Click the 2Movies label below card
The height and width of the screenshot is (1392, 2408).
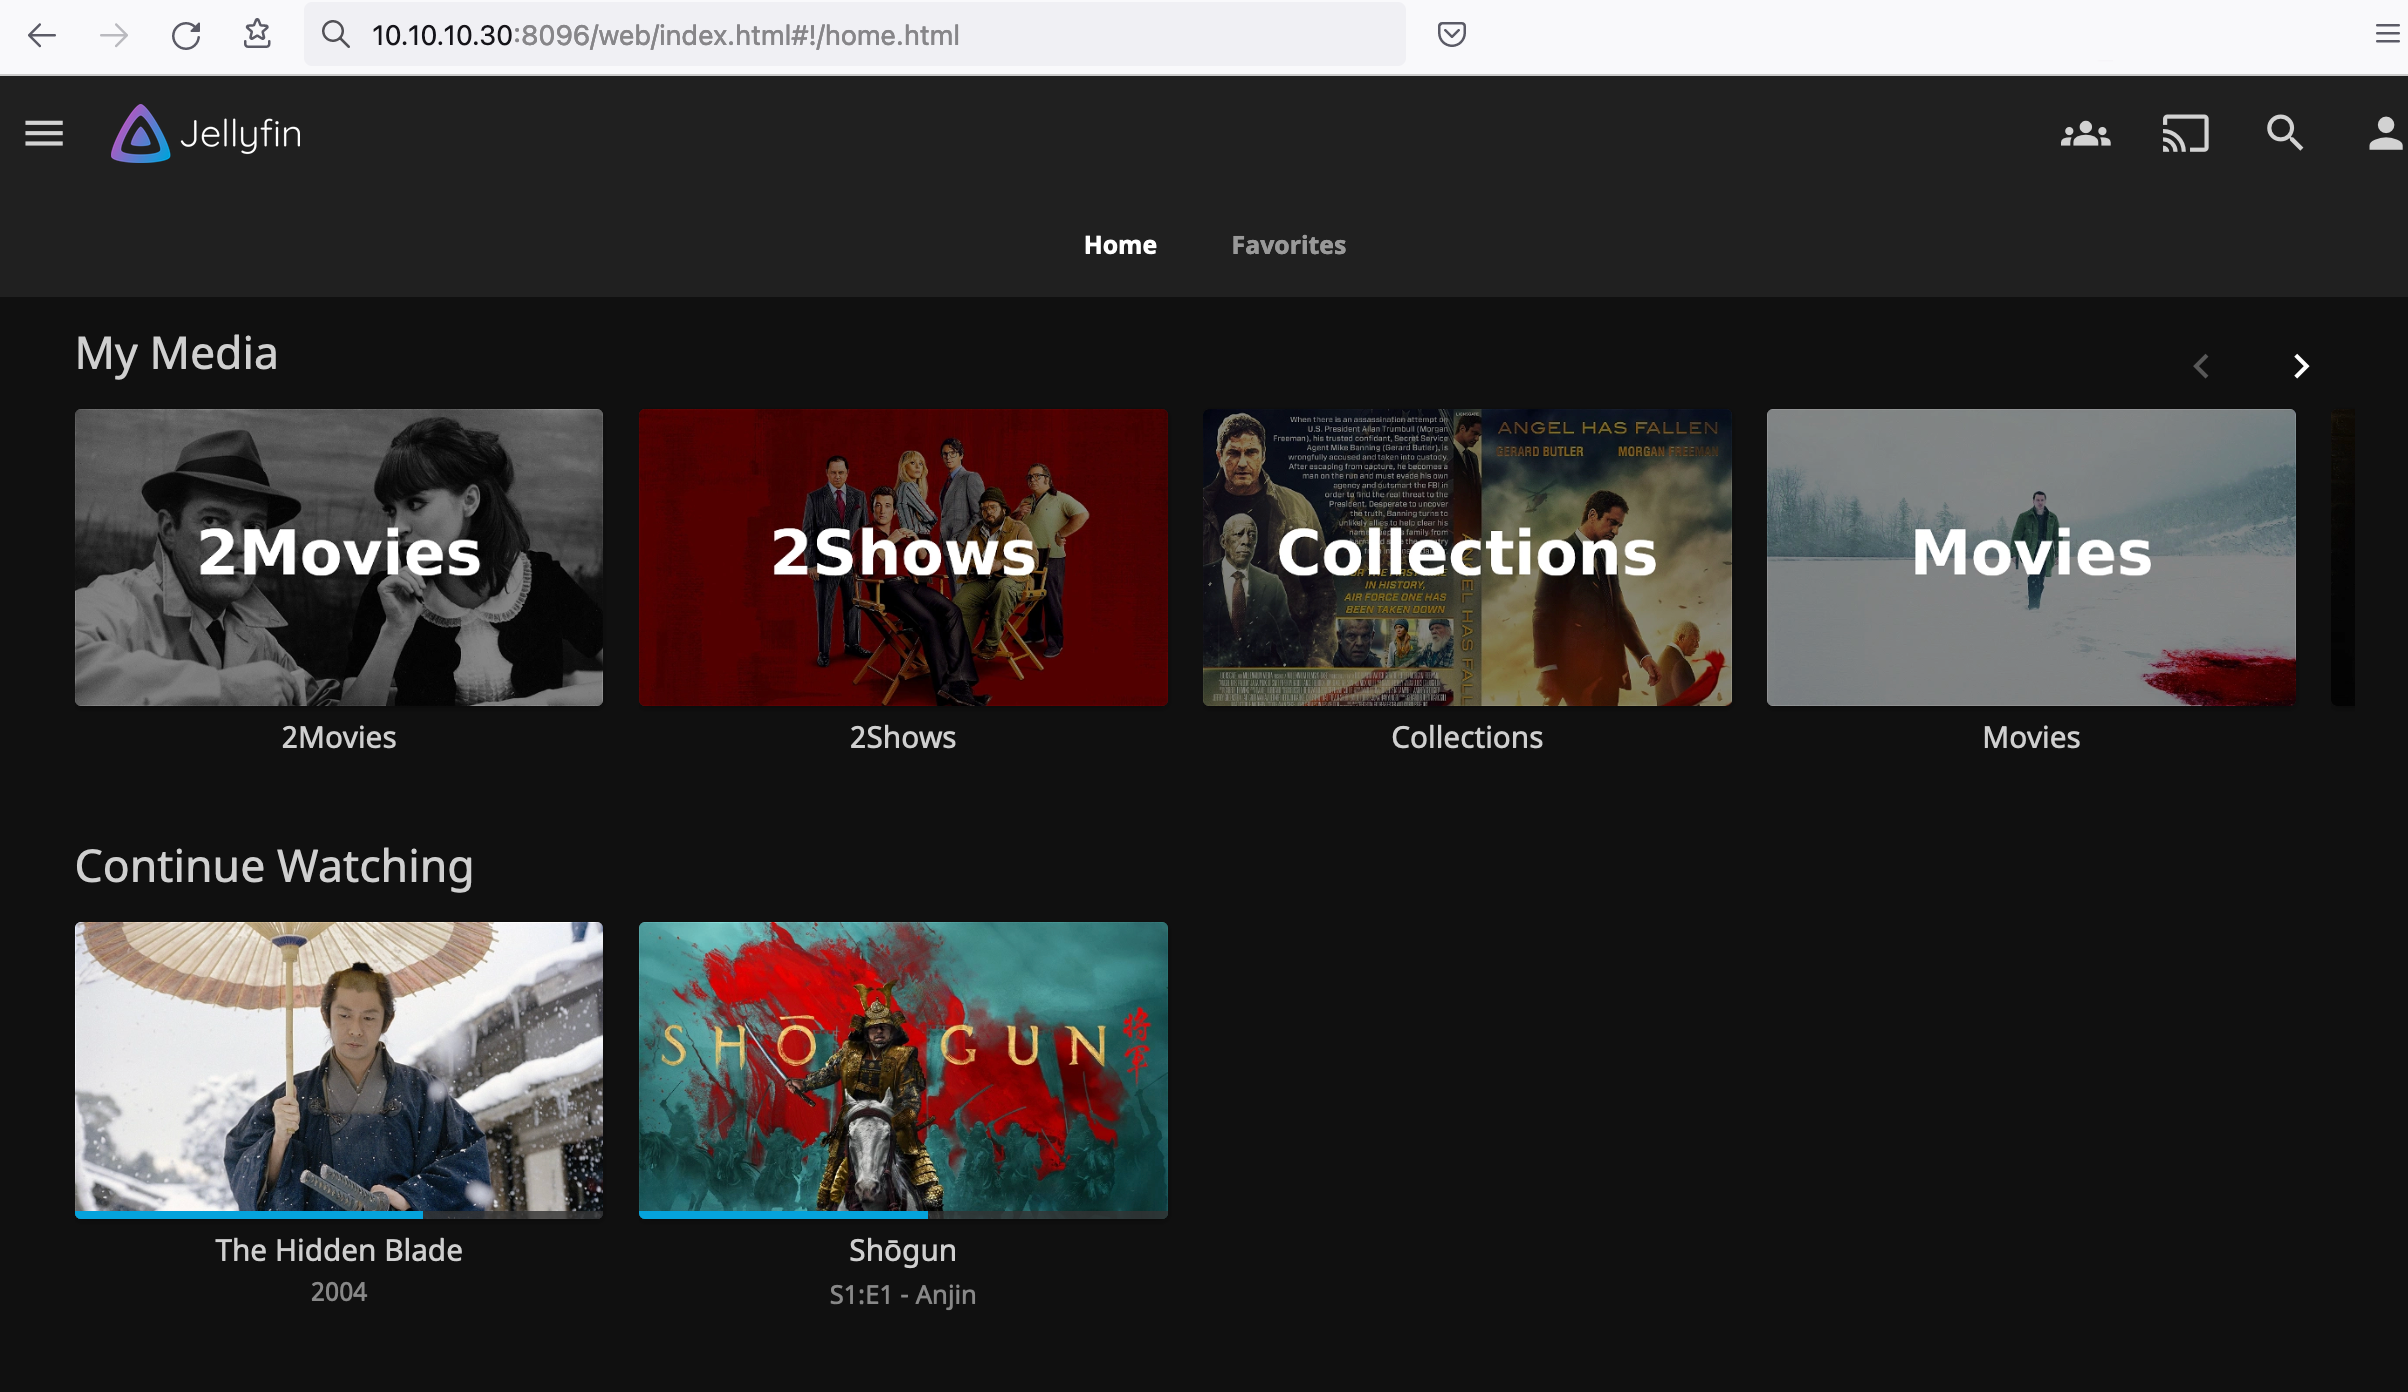click(x=339, y=738)
